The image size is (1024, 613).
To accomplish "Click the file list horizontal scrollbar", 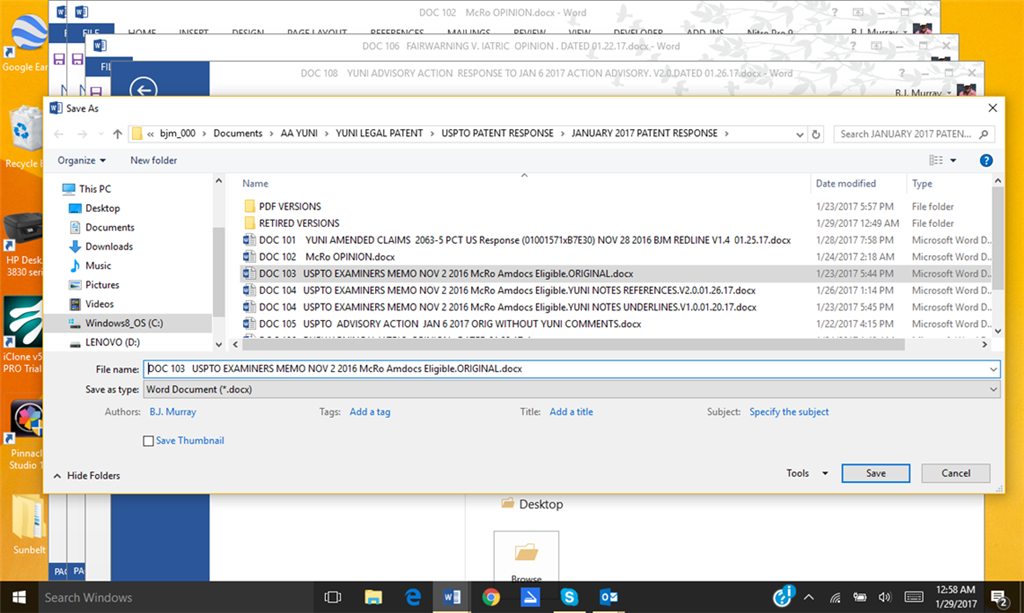I will [x=575, y=344].
